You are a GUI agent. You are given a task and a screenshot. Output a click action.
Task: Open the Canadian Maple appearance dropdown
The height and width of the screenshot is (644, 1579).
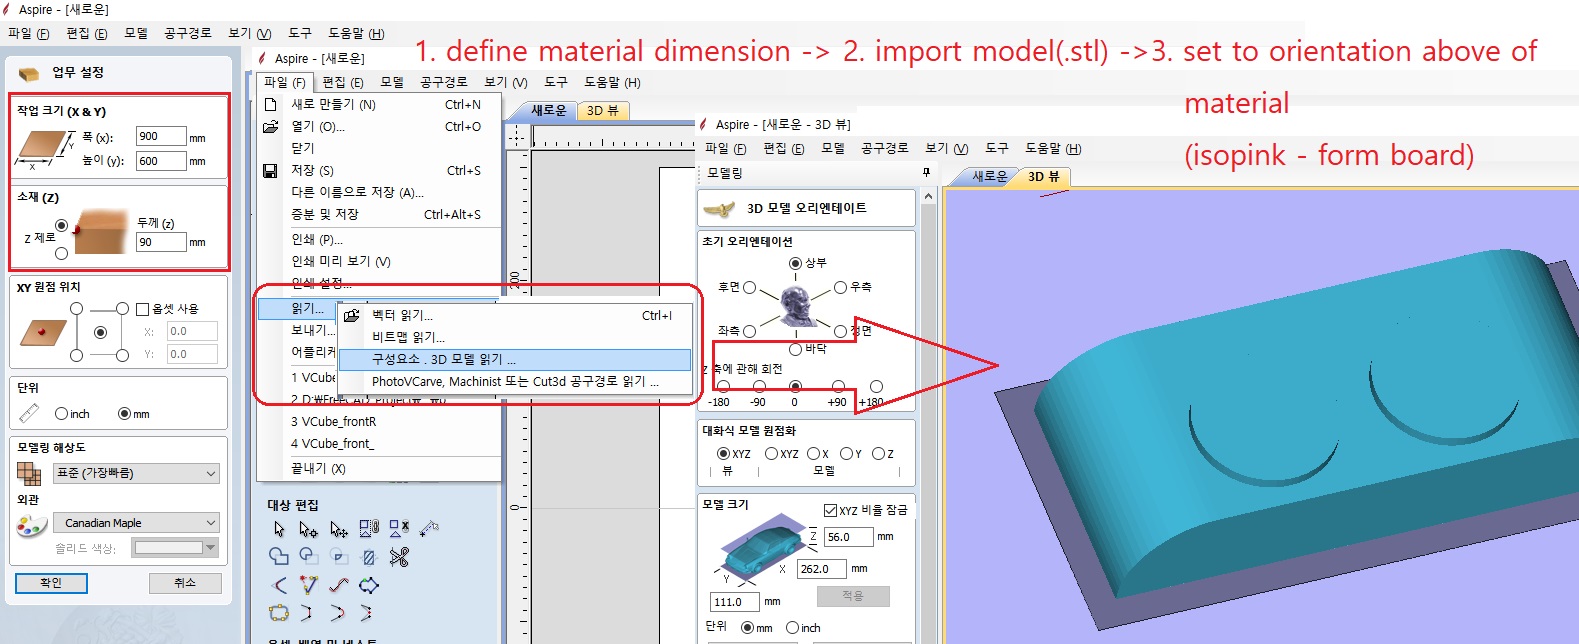coord(137,523)
